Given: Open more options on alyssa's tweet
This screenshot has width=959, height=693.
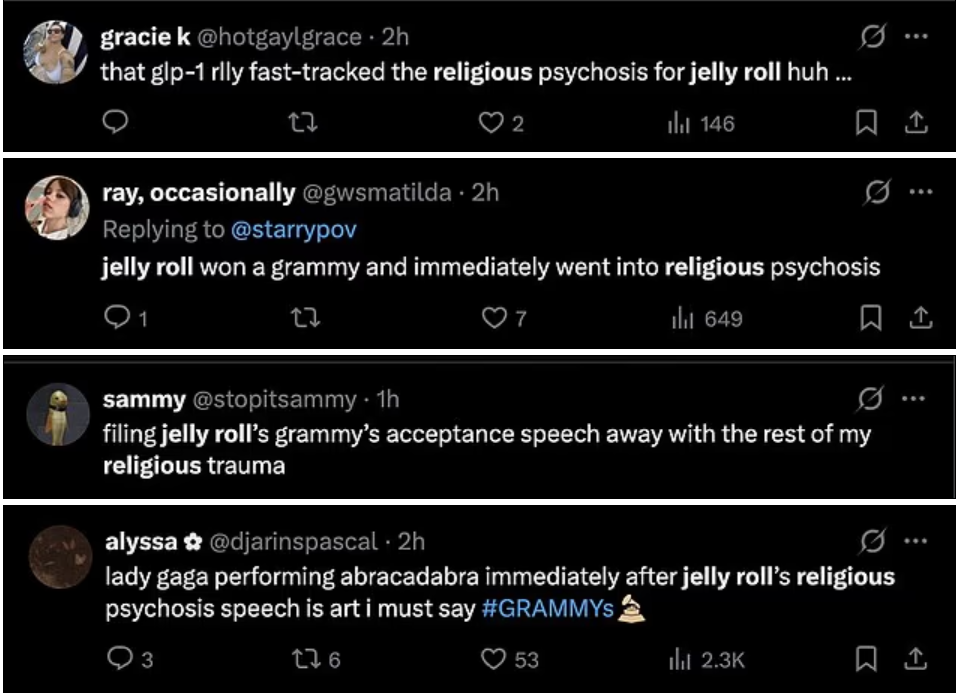Looking at the screenshot, I should [917, 538].
